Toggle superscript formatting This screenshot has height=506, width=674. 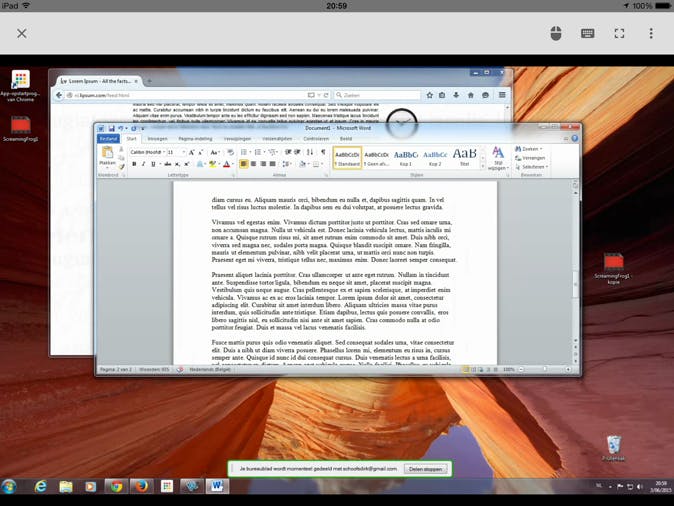pyautogui.click(x=187, y=164)
